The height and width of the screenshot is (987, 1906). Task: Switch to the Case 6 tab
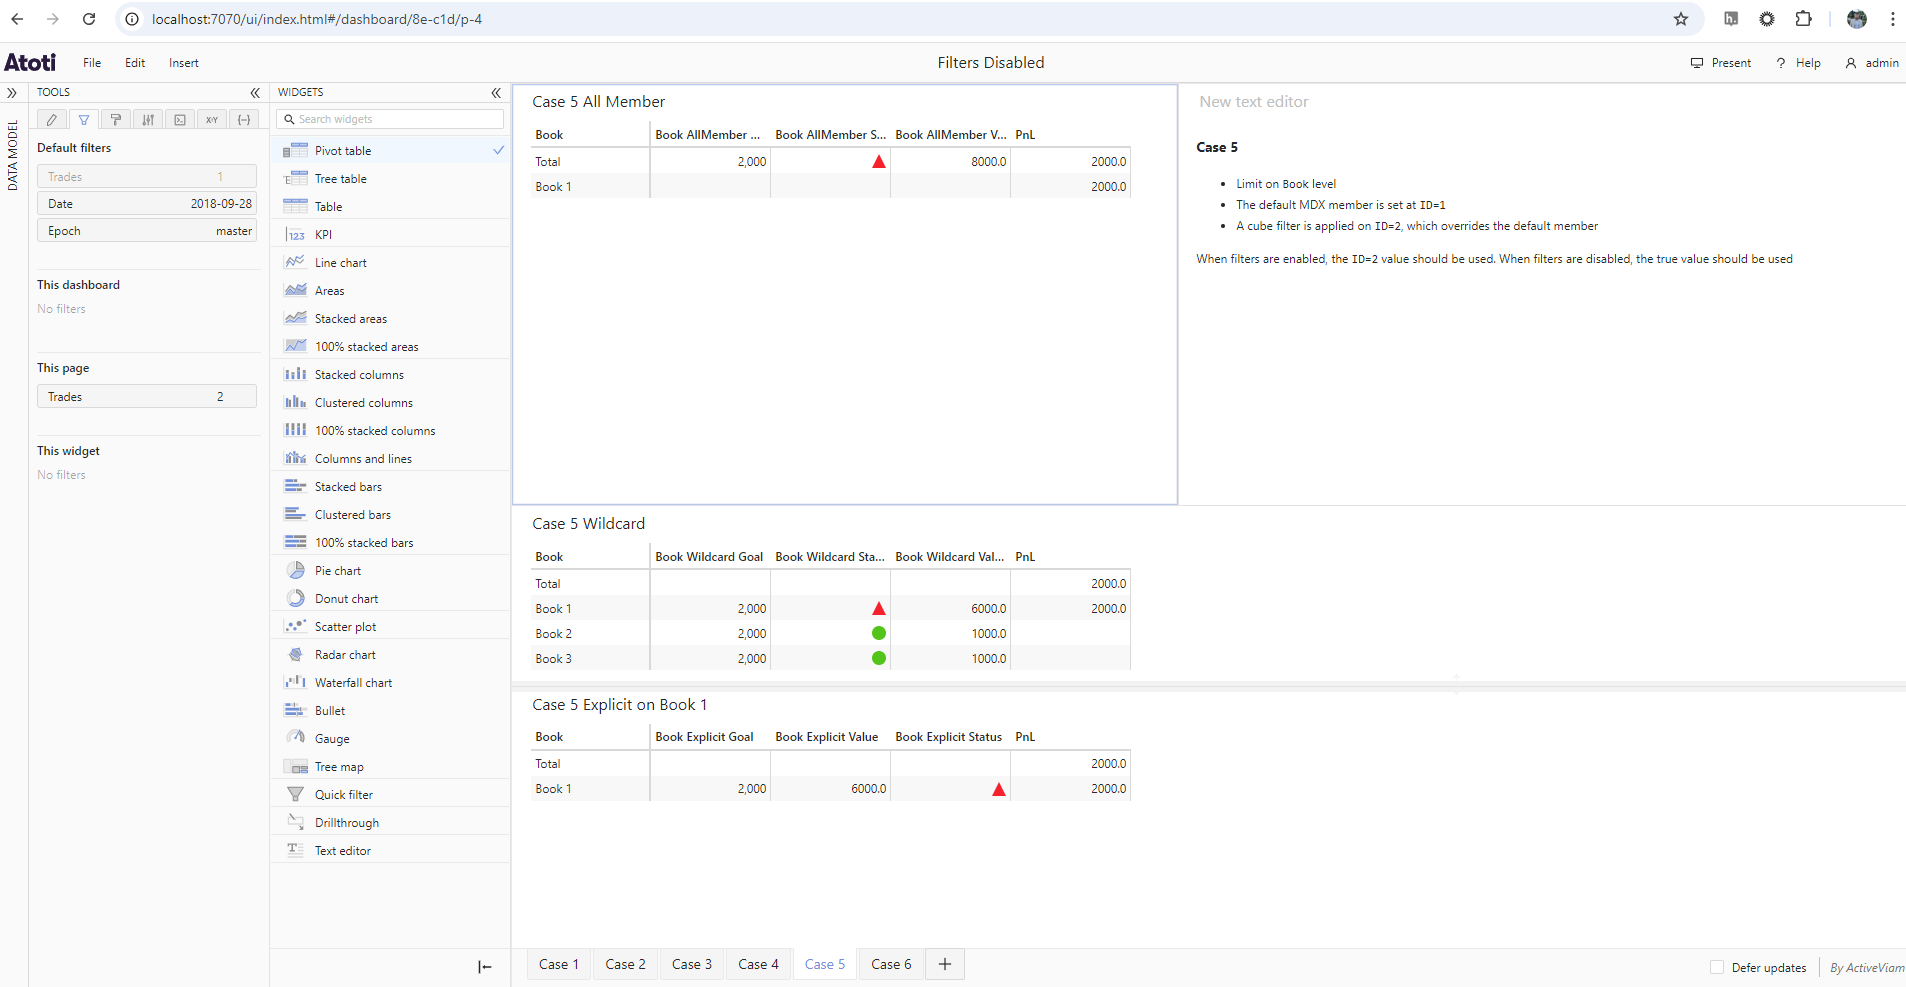pos(891,964)
